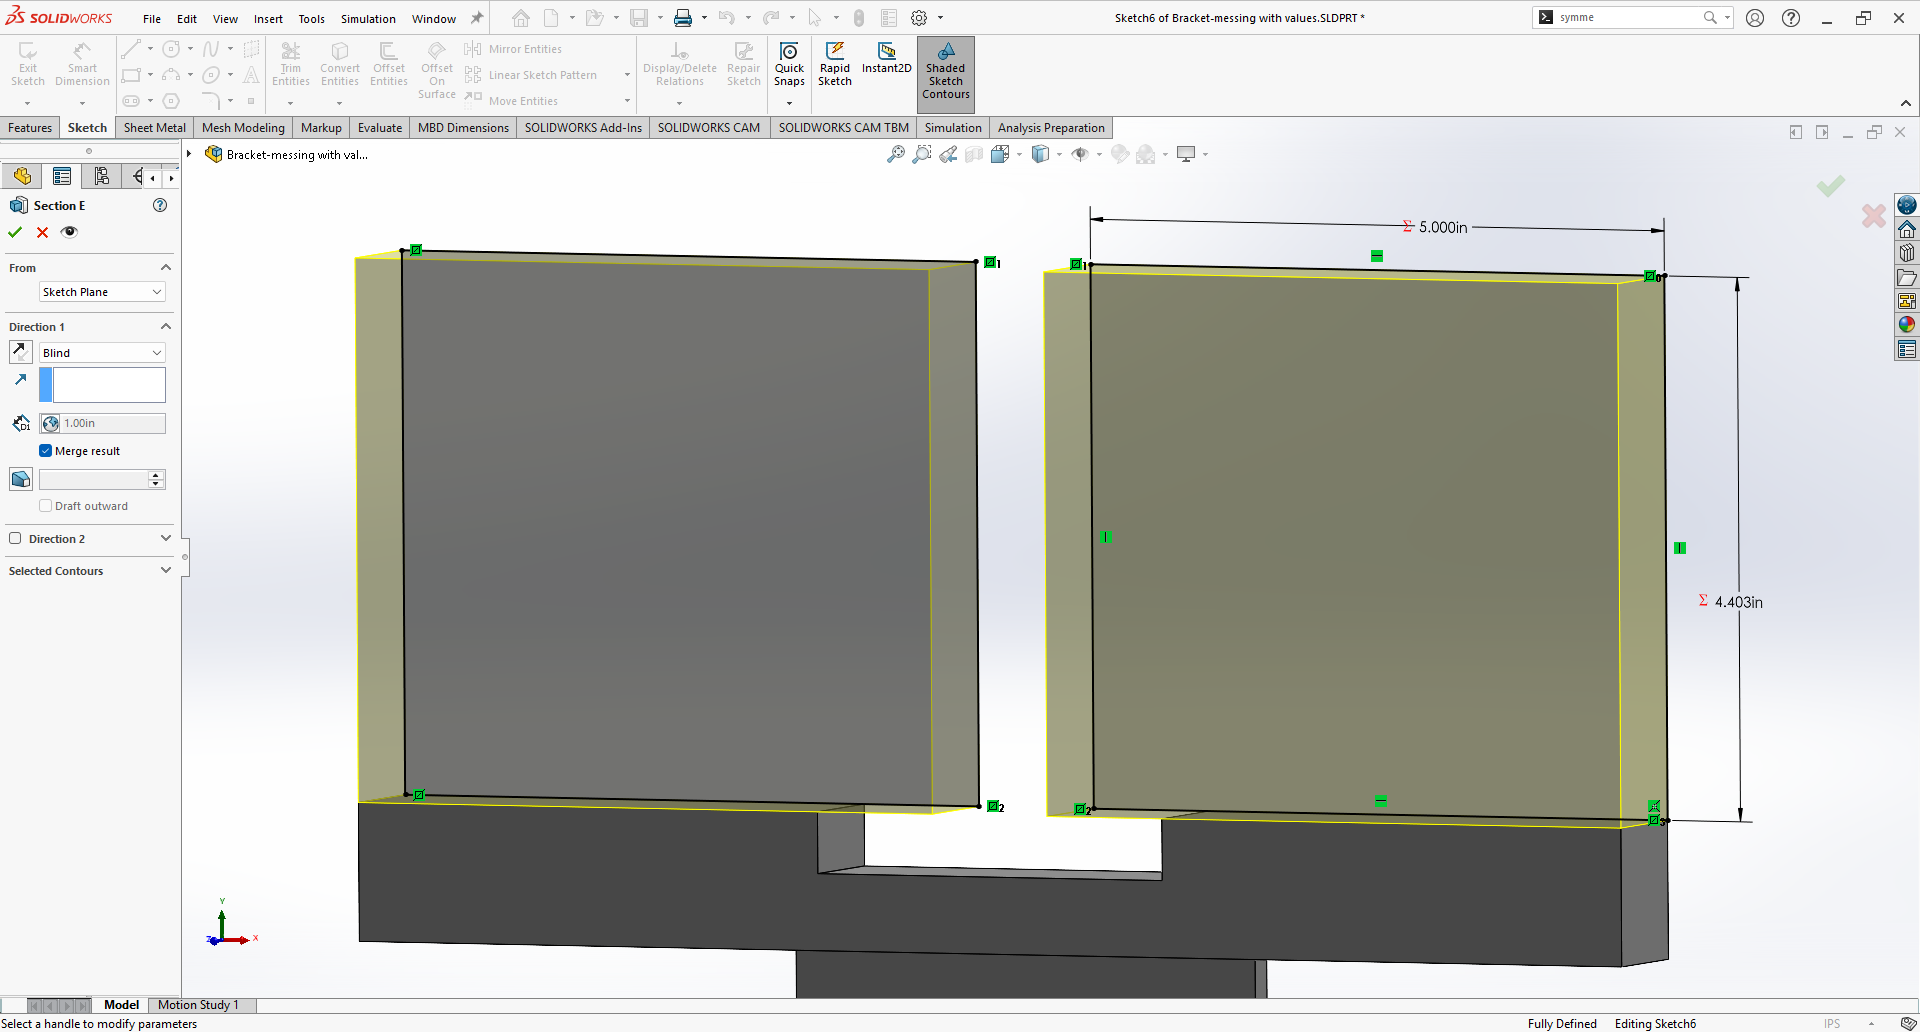Image resolution: width=1920 pixels, height=1032 pixels.
Task: Toggle Instant2D
Action: click(887, 58)
